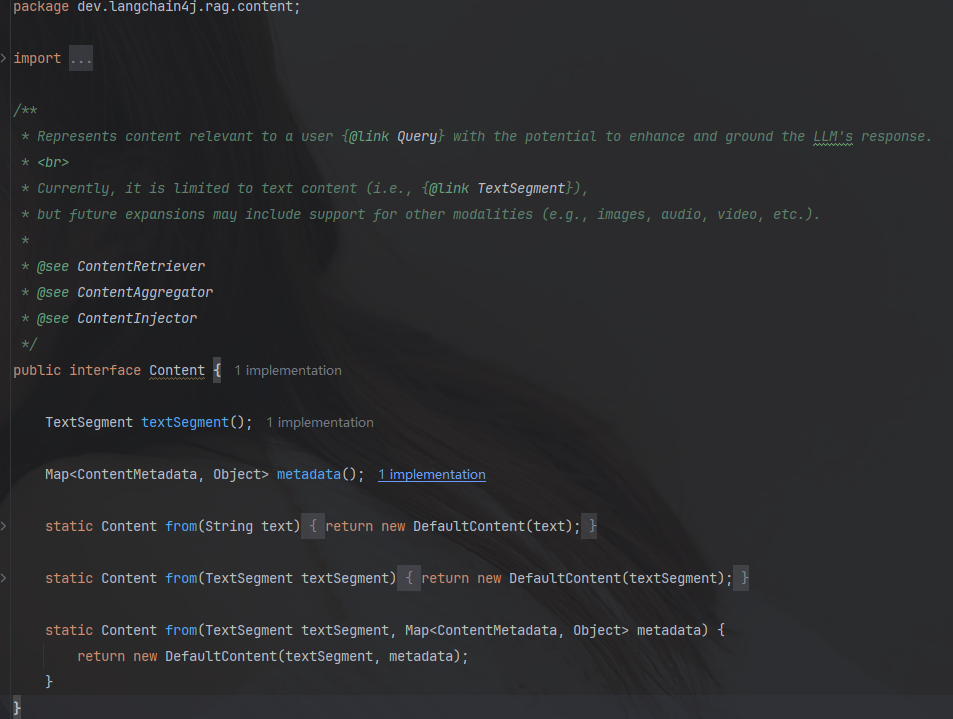The image size is (953, 719).
Task: Click the metadata method name
Action: point(309,475)
